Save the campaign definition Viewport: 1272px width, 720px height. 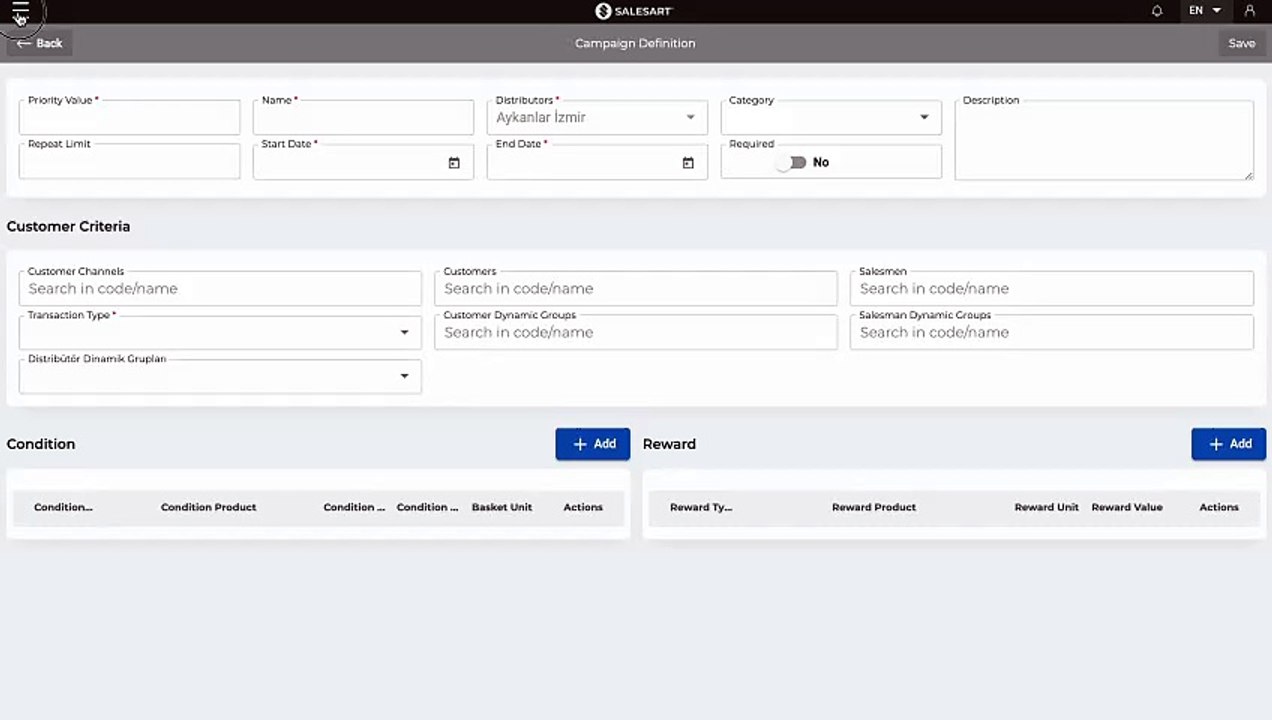pos(1241,43)
